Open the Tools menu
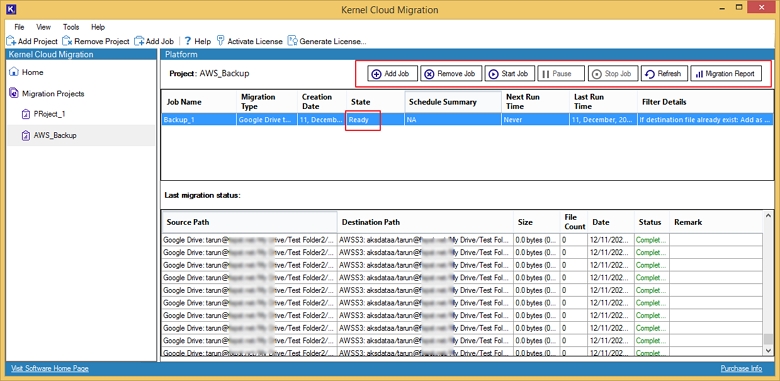Screen dimensions: 780x381 71,27
